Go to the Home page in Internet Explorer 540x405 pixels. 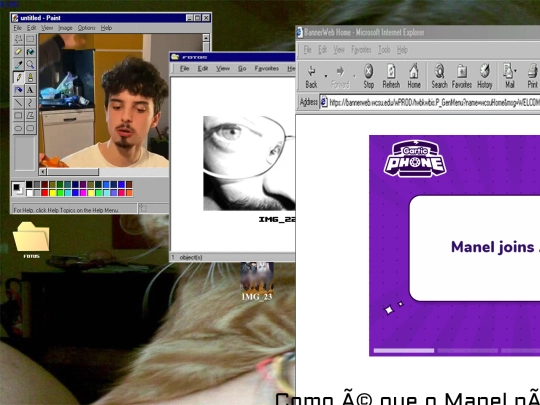[x=414, y=76]
